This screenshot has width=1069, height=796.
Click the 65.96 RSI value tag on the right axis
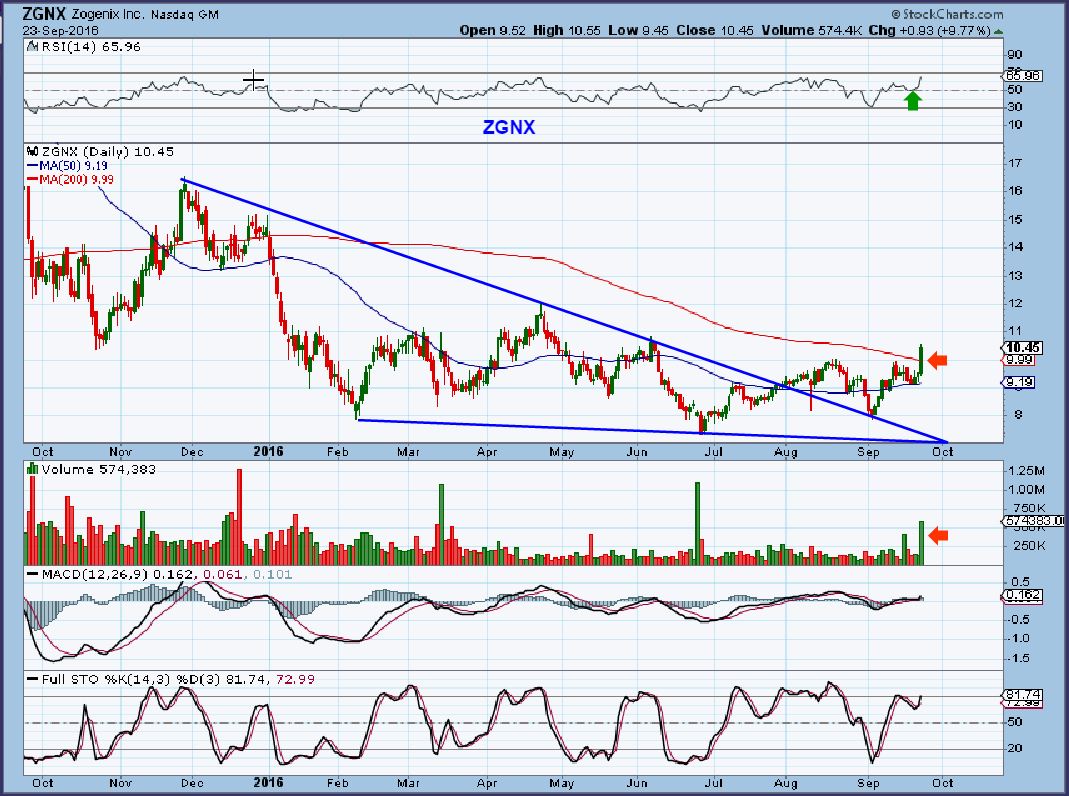1023,76
